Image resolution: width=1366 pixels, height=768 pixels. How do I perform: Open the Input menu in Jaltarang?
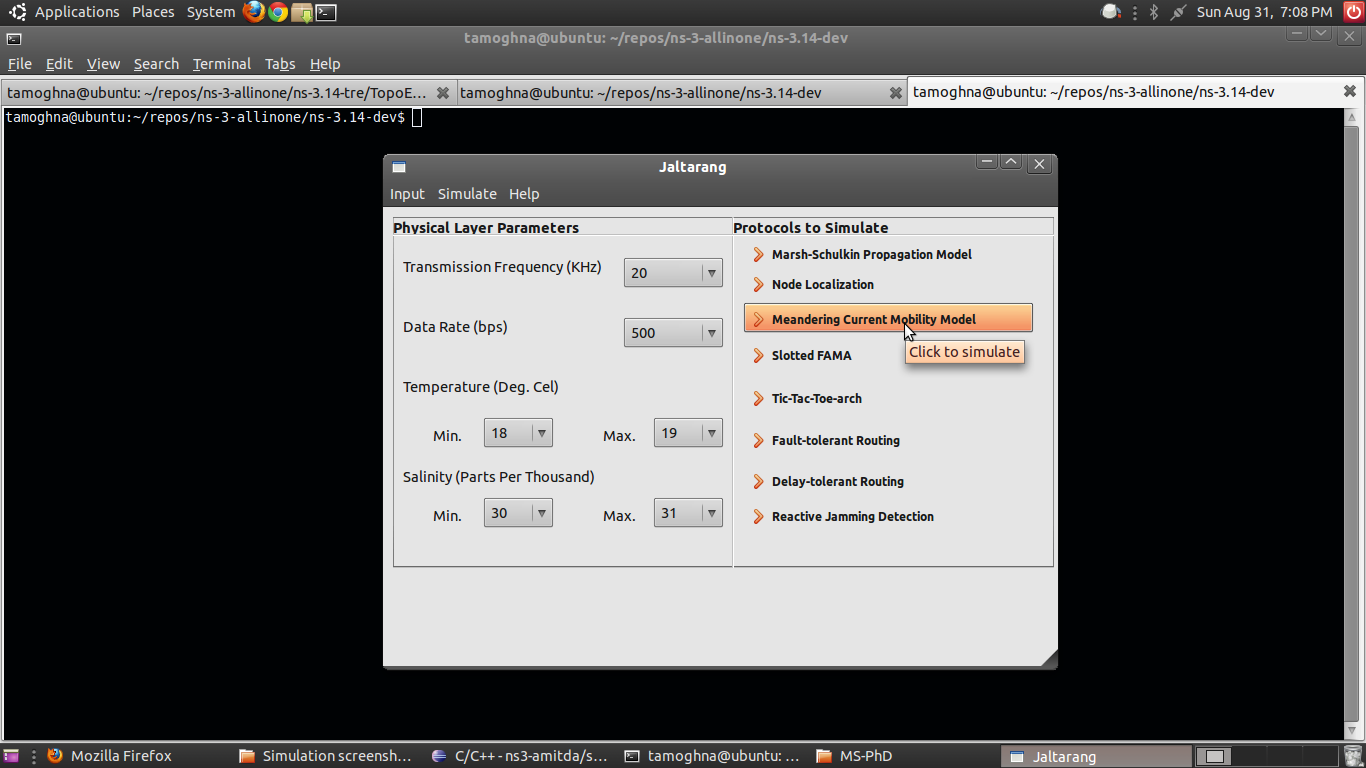coord(407,194)
